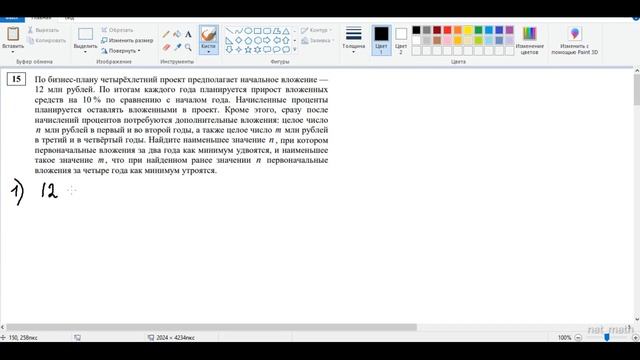Select the Fill with color bucket tool
640x360 pixels.
[x=177, y=34]
